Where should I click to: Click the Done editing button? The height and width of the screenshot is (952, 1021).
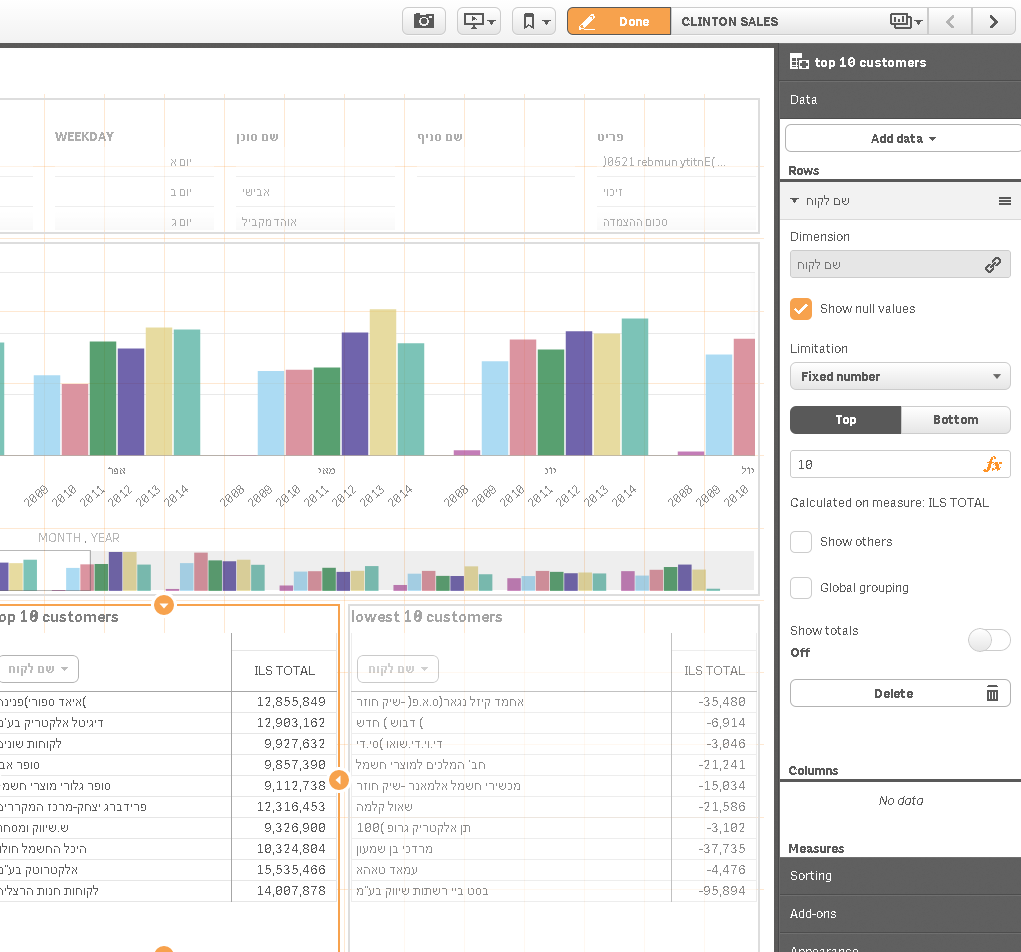tap(619, 21)
